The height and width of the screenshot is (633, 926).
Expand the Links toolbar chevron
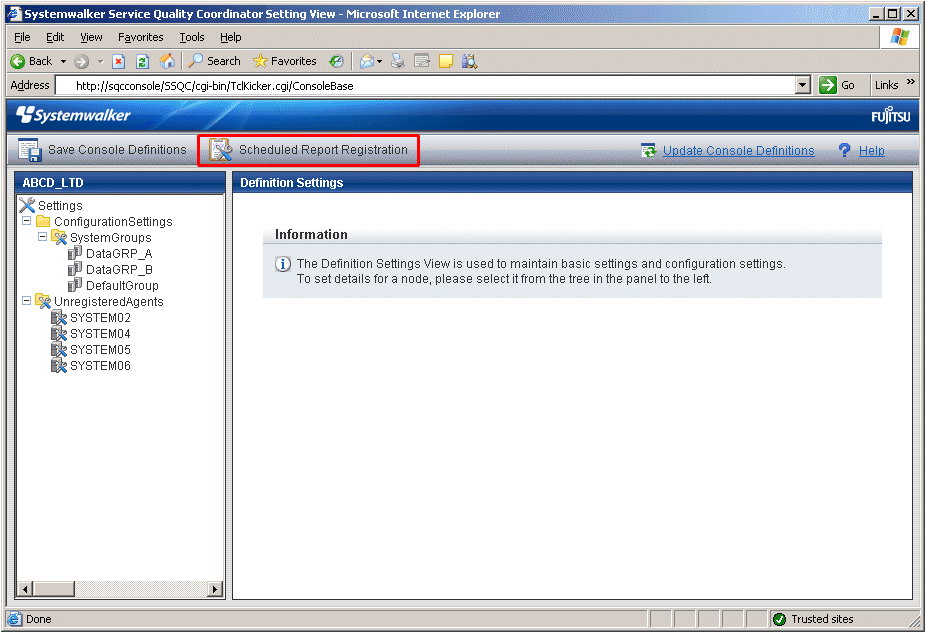[x=911, y=82]
